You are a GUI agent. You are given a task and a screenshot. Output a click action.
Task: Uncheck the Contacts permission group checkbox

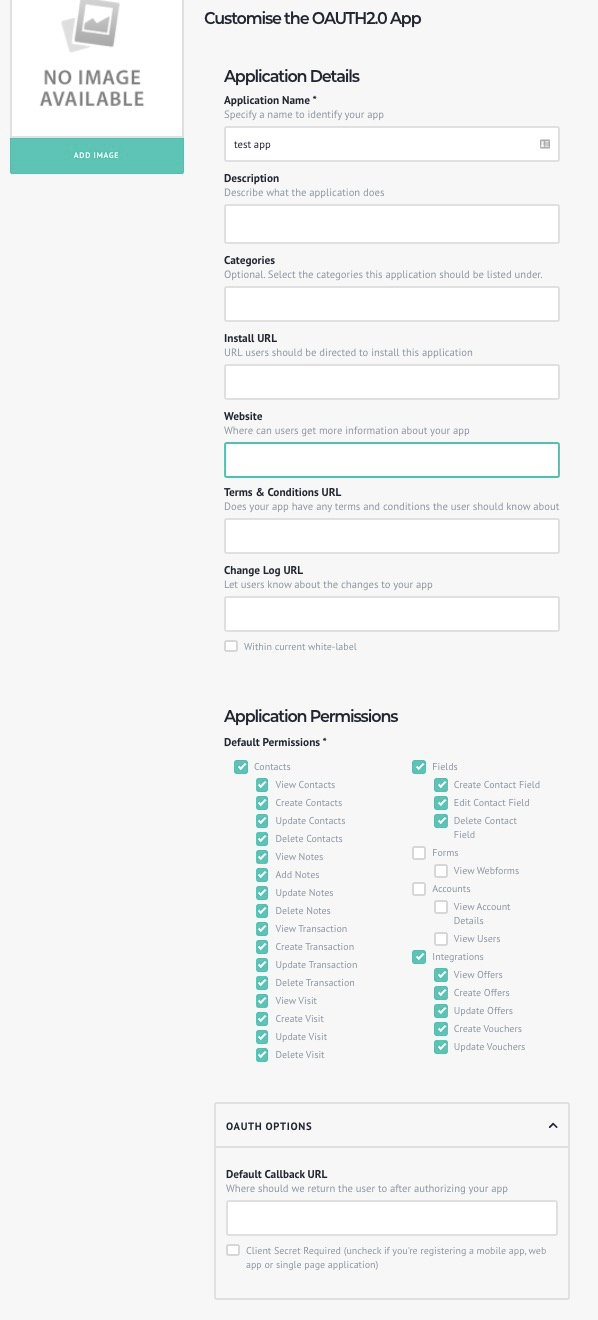[241, 767]
